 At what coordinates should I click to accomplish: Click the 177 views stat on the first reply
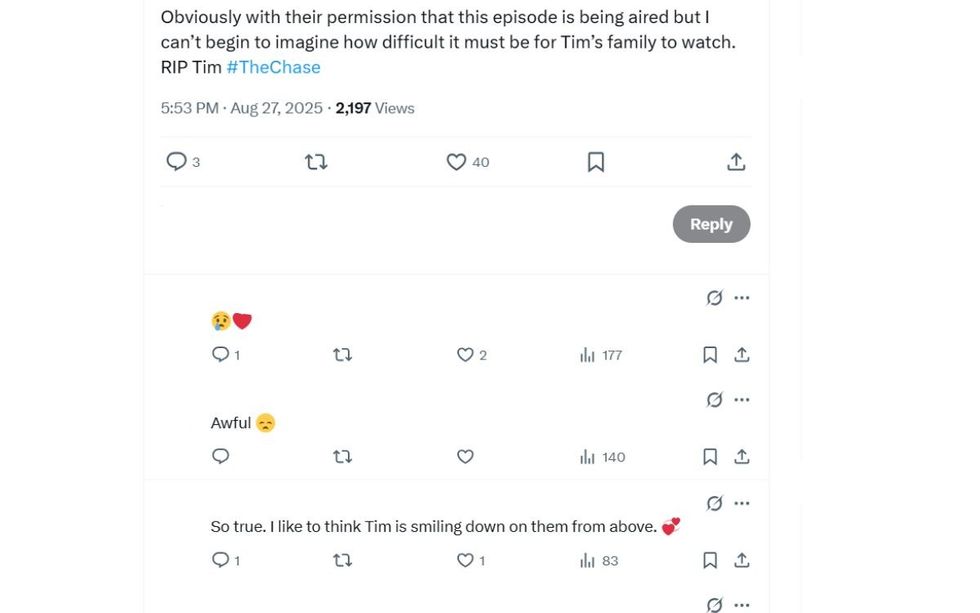point(598,354)
